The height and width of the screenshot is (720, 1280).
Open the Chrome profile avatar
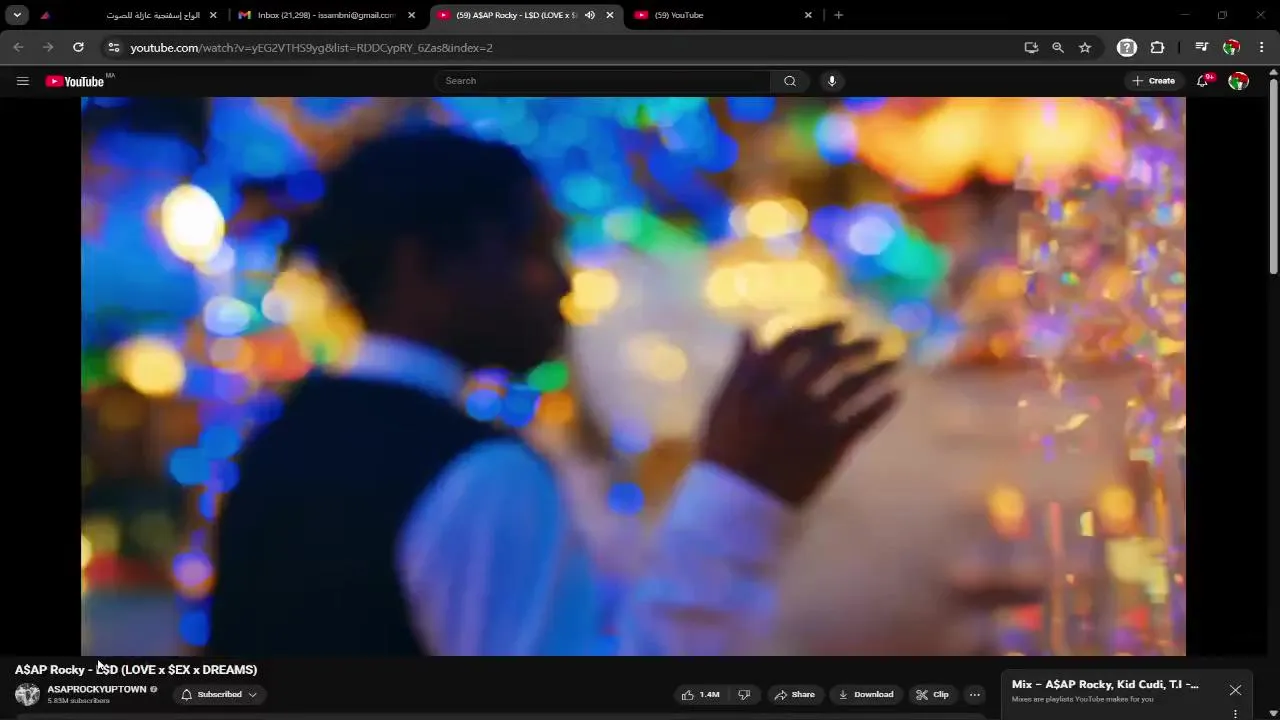pyautogui.click(x=1232, y=47)
